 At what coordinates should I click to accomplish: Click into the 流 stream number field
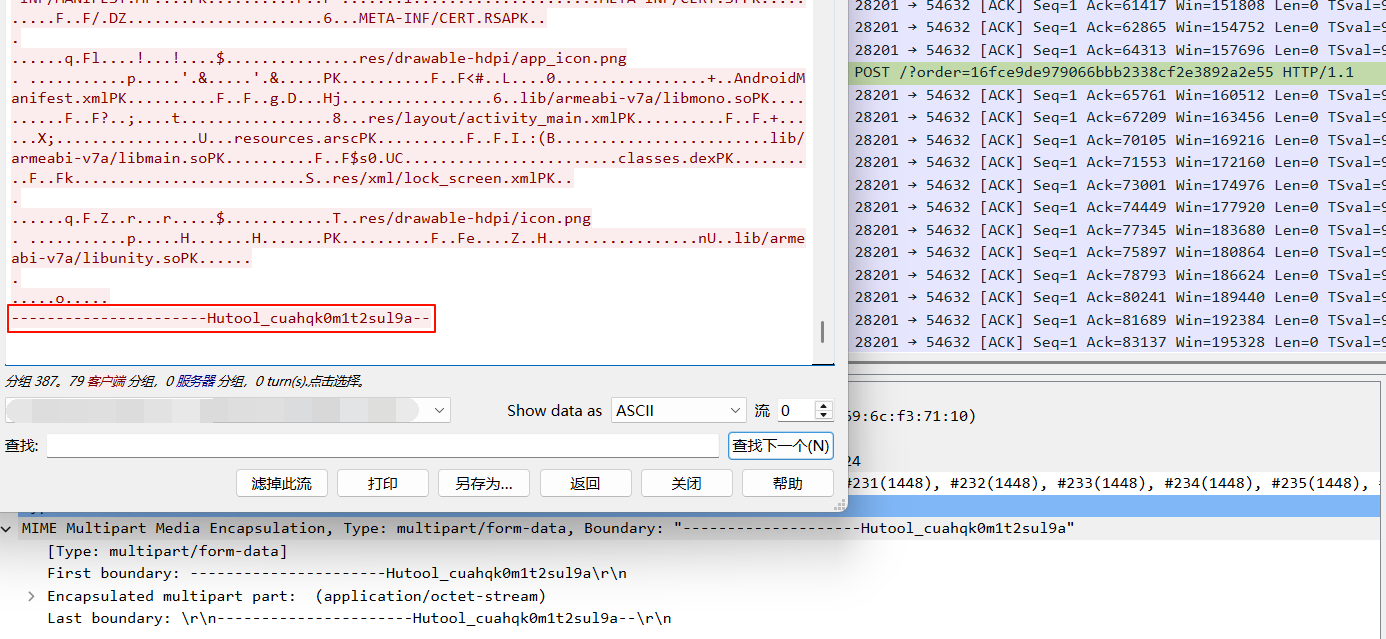pos(796,410)
